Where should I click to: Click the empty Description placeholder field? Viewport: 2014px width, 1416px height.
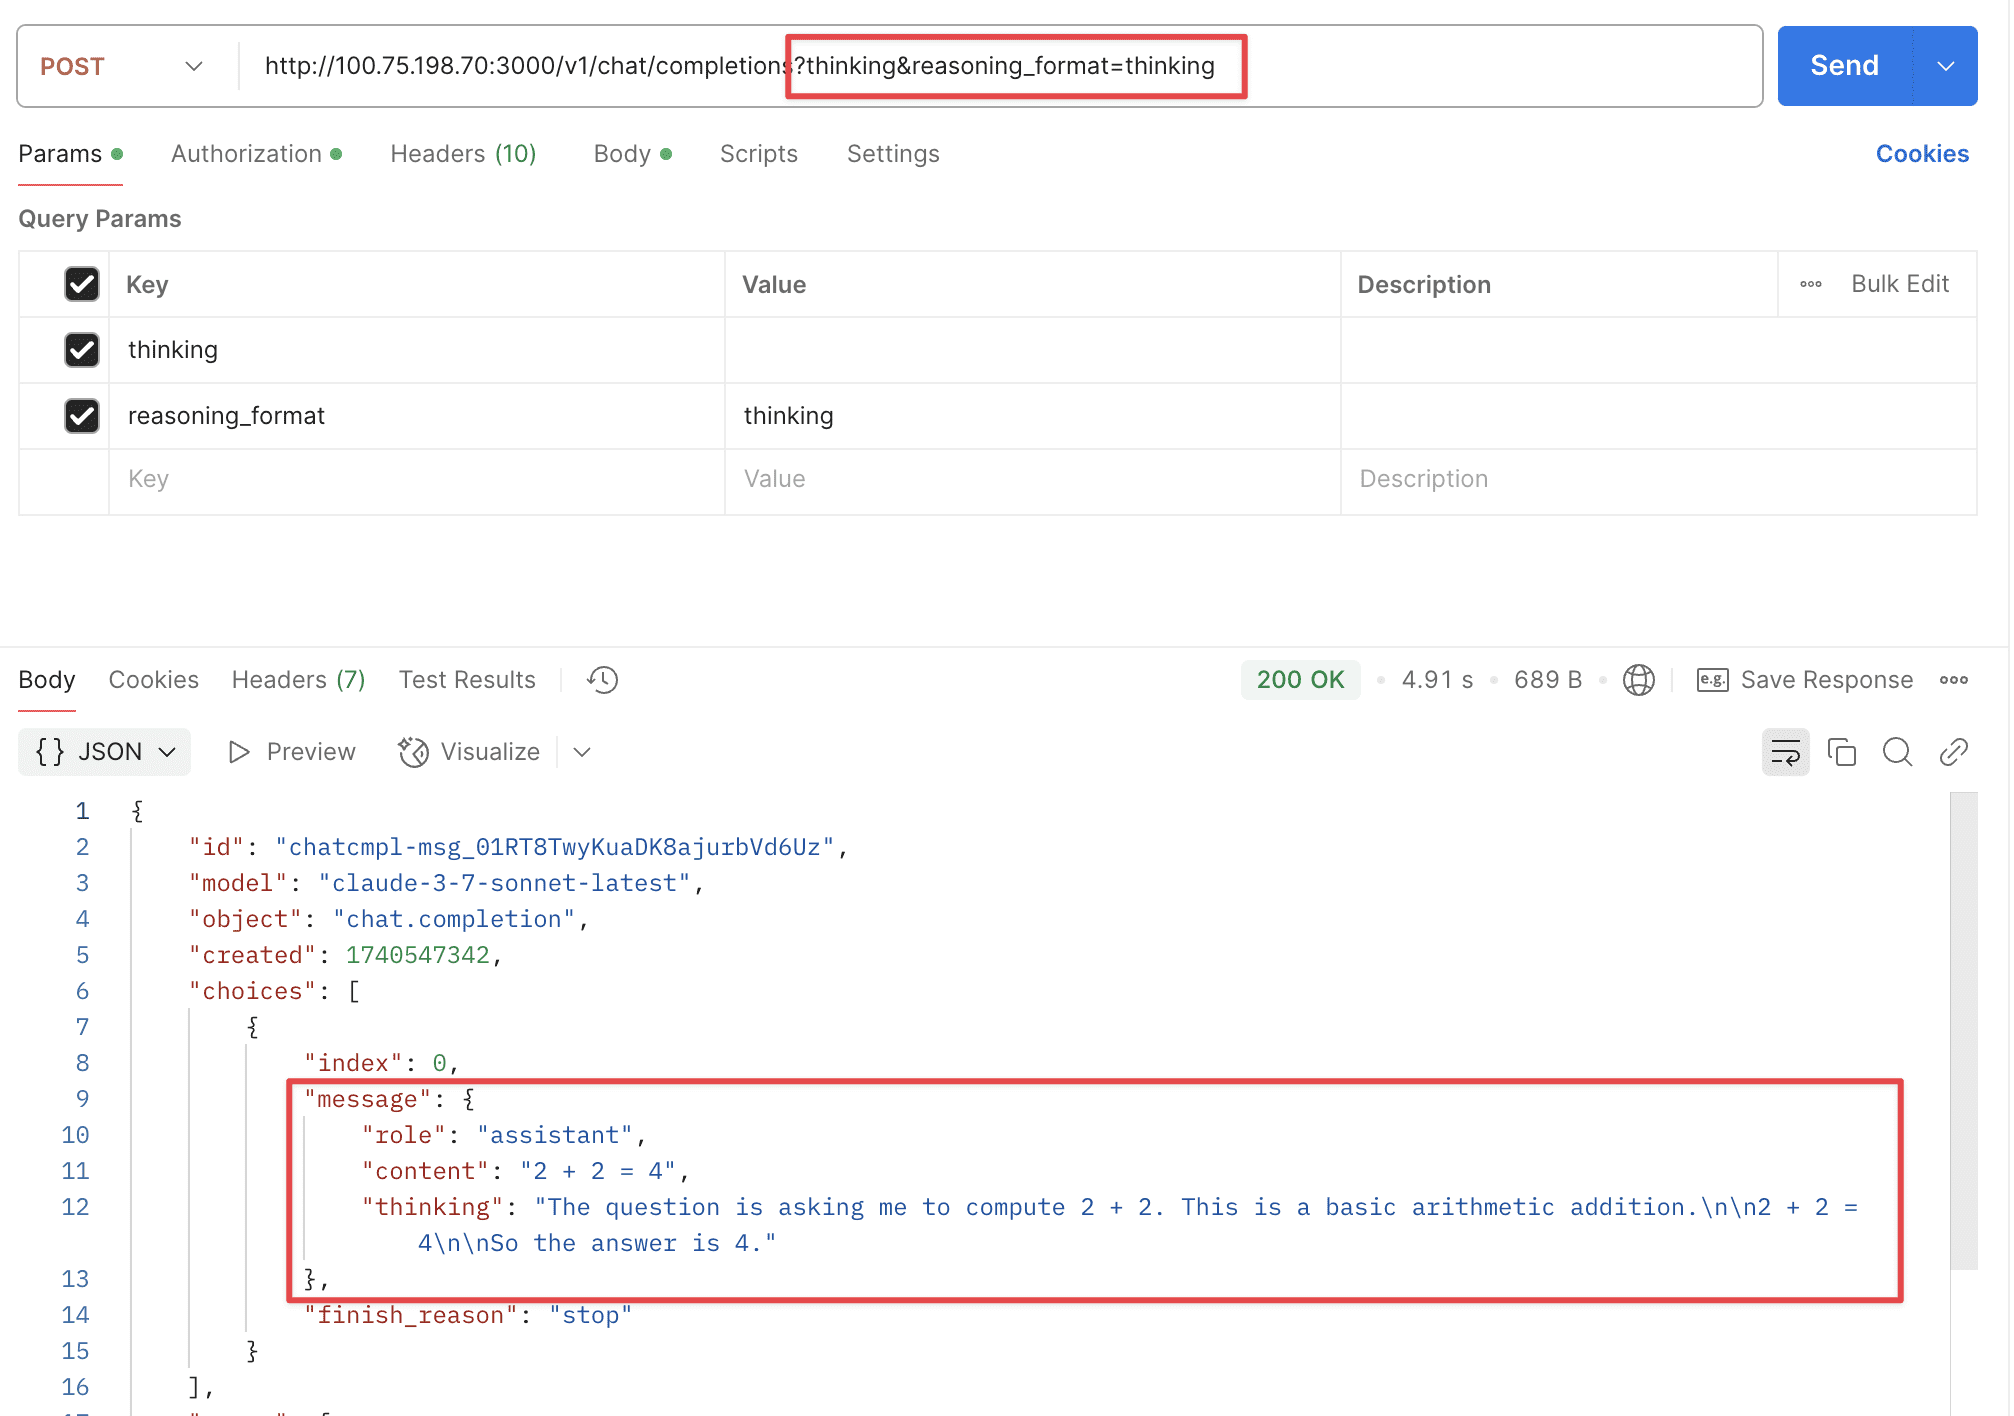tap(1658, 479)
